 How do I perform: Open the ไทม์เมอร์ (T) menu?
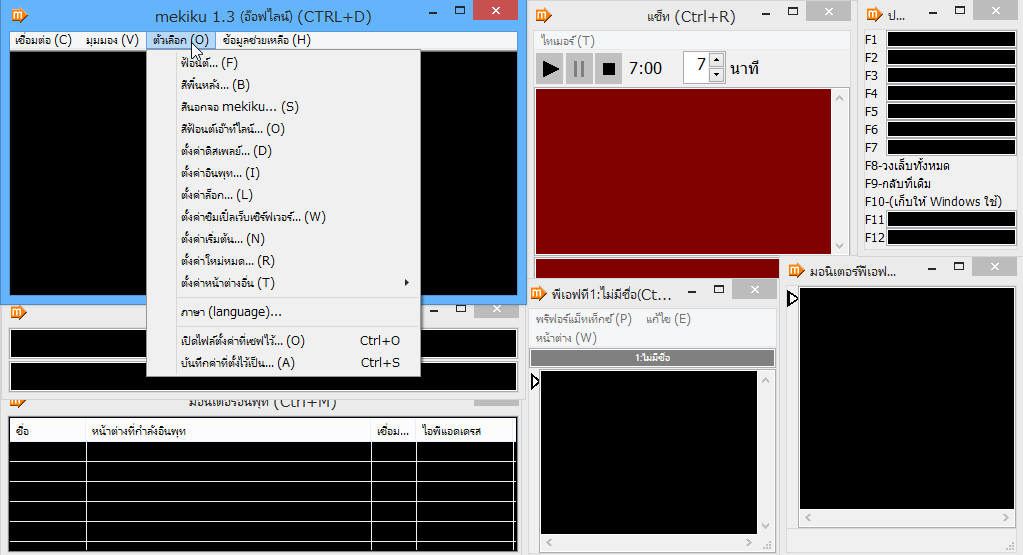click(x=567, y=41)
